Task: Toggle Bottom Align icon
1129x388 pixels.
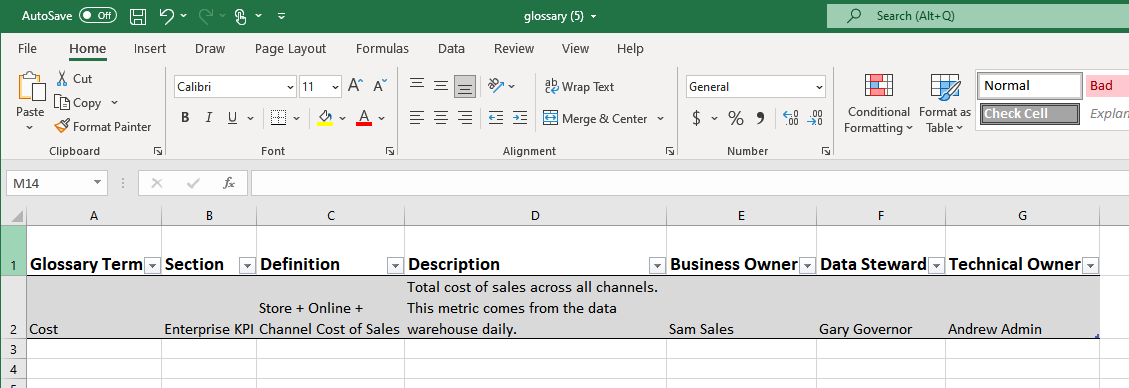Action: (x=464, y=86)
